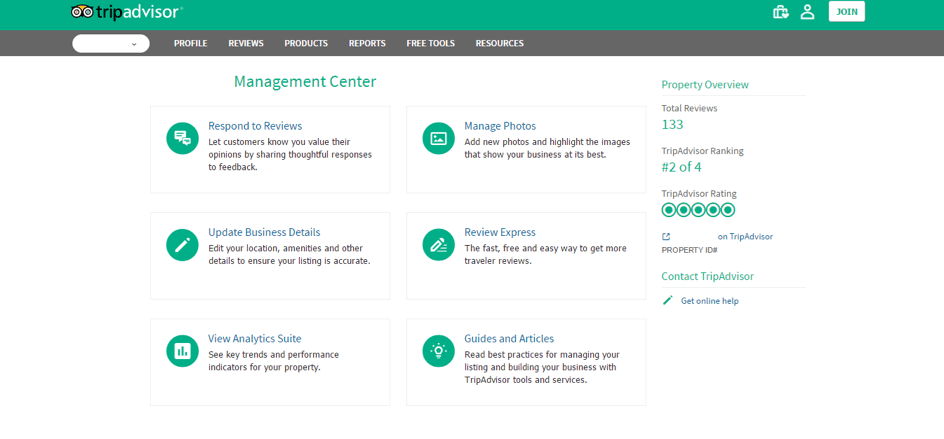
Task: Follow the Get online help link
Action: (709, 301)
